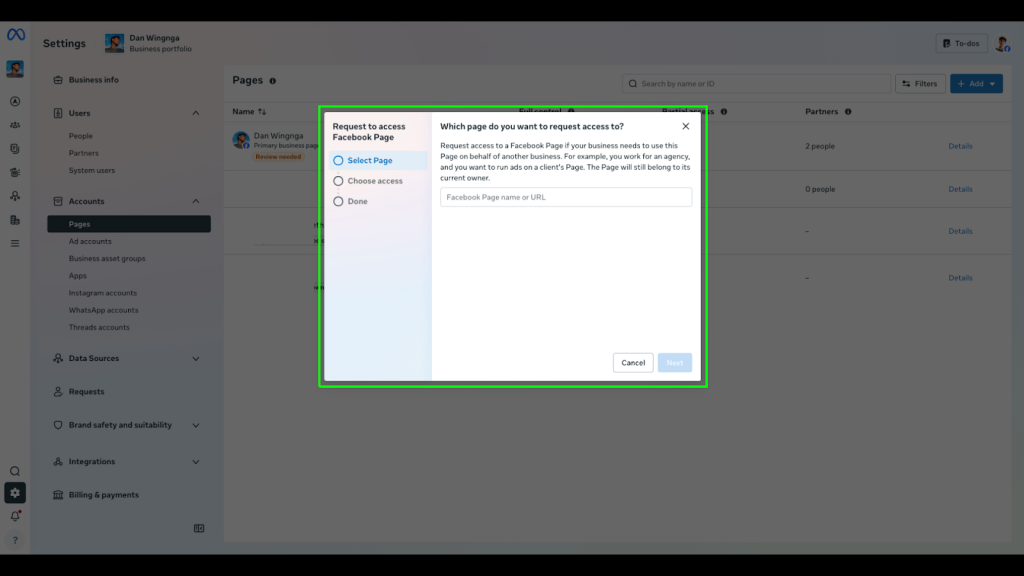Open the coins billing icon in the left rail
Screen dimensions: 1024x576
(15, 220)
